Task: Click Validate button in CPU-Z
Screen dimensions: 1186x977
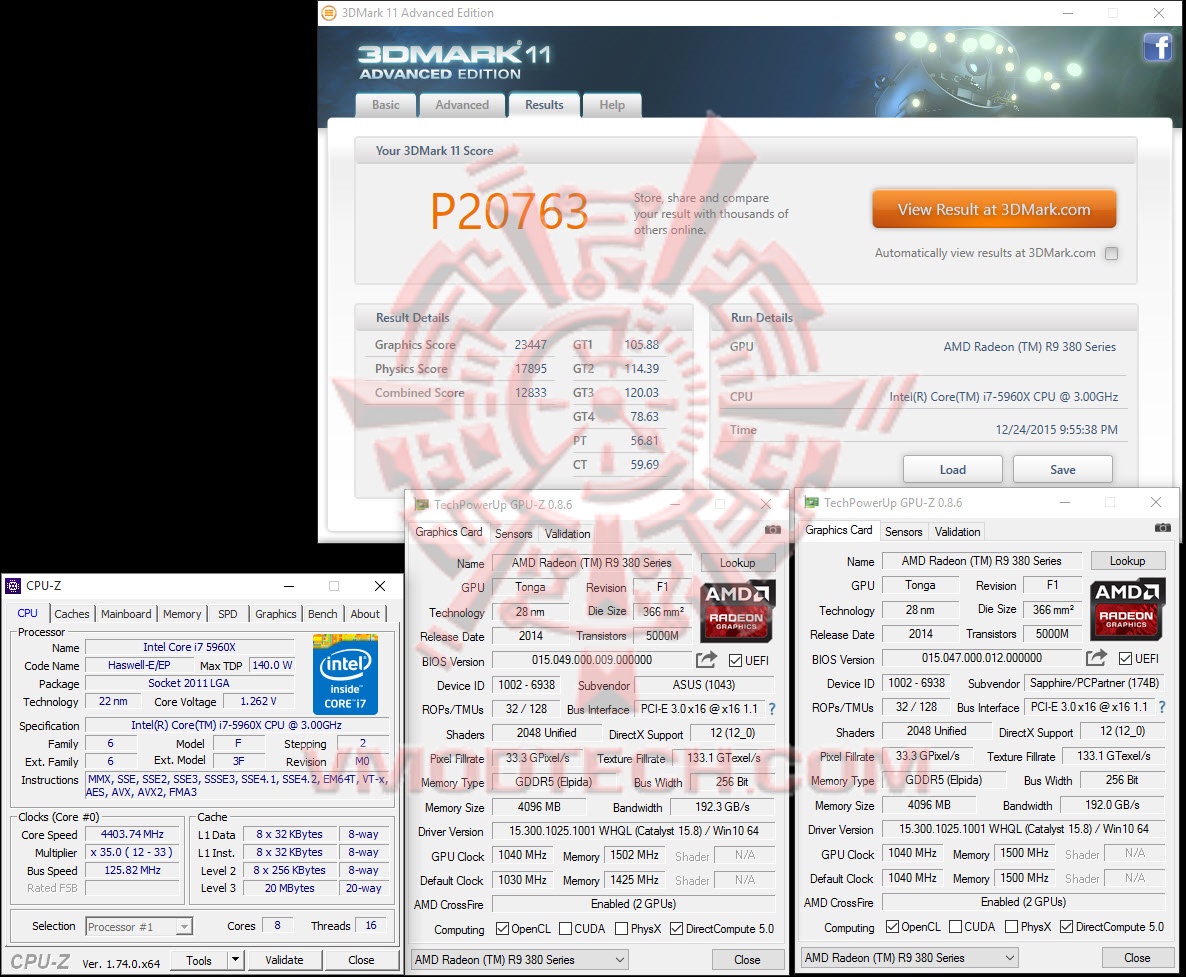Action: (x=284, y=960)
